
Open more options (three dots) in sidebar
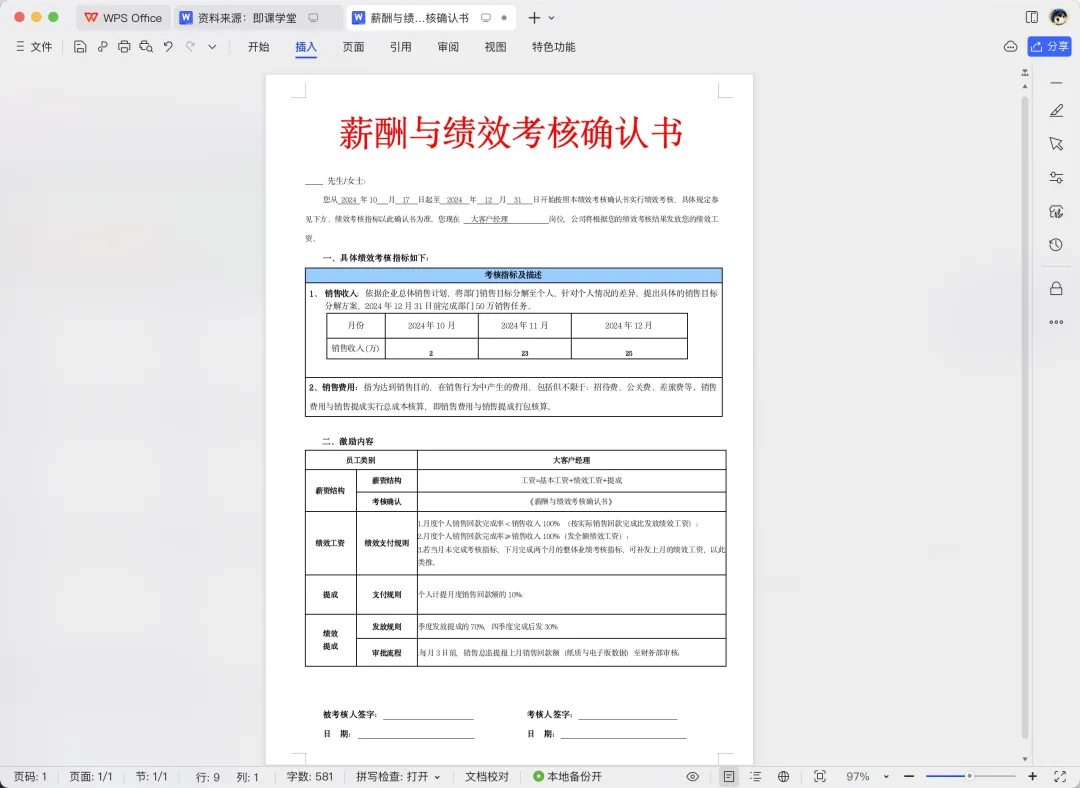pyautogui.click(x=1057, y=322)
